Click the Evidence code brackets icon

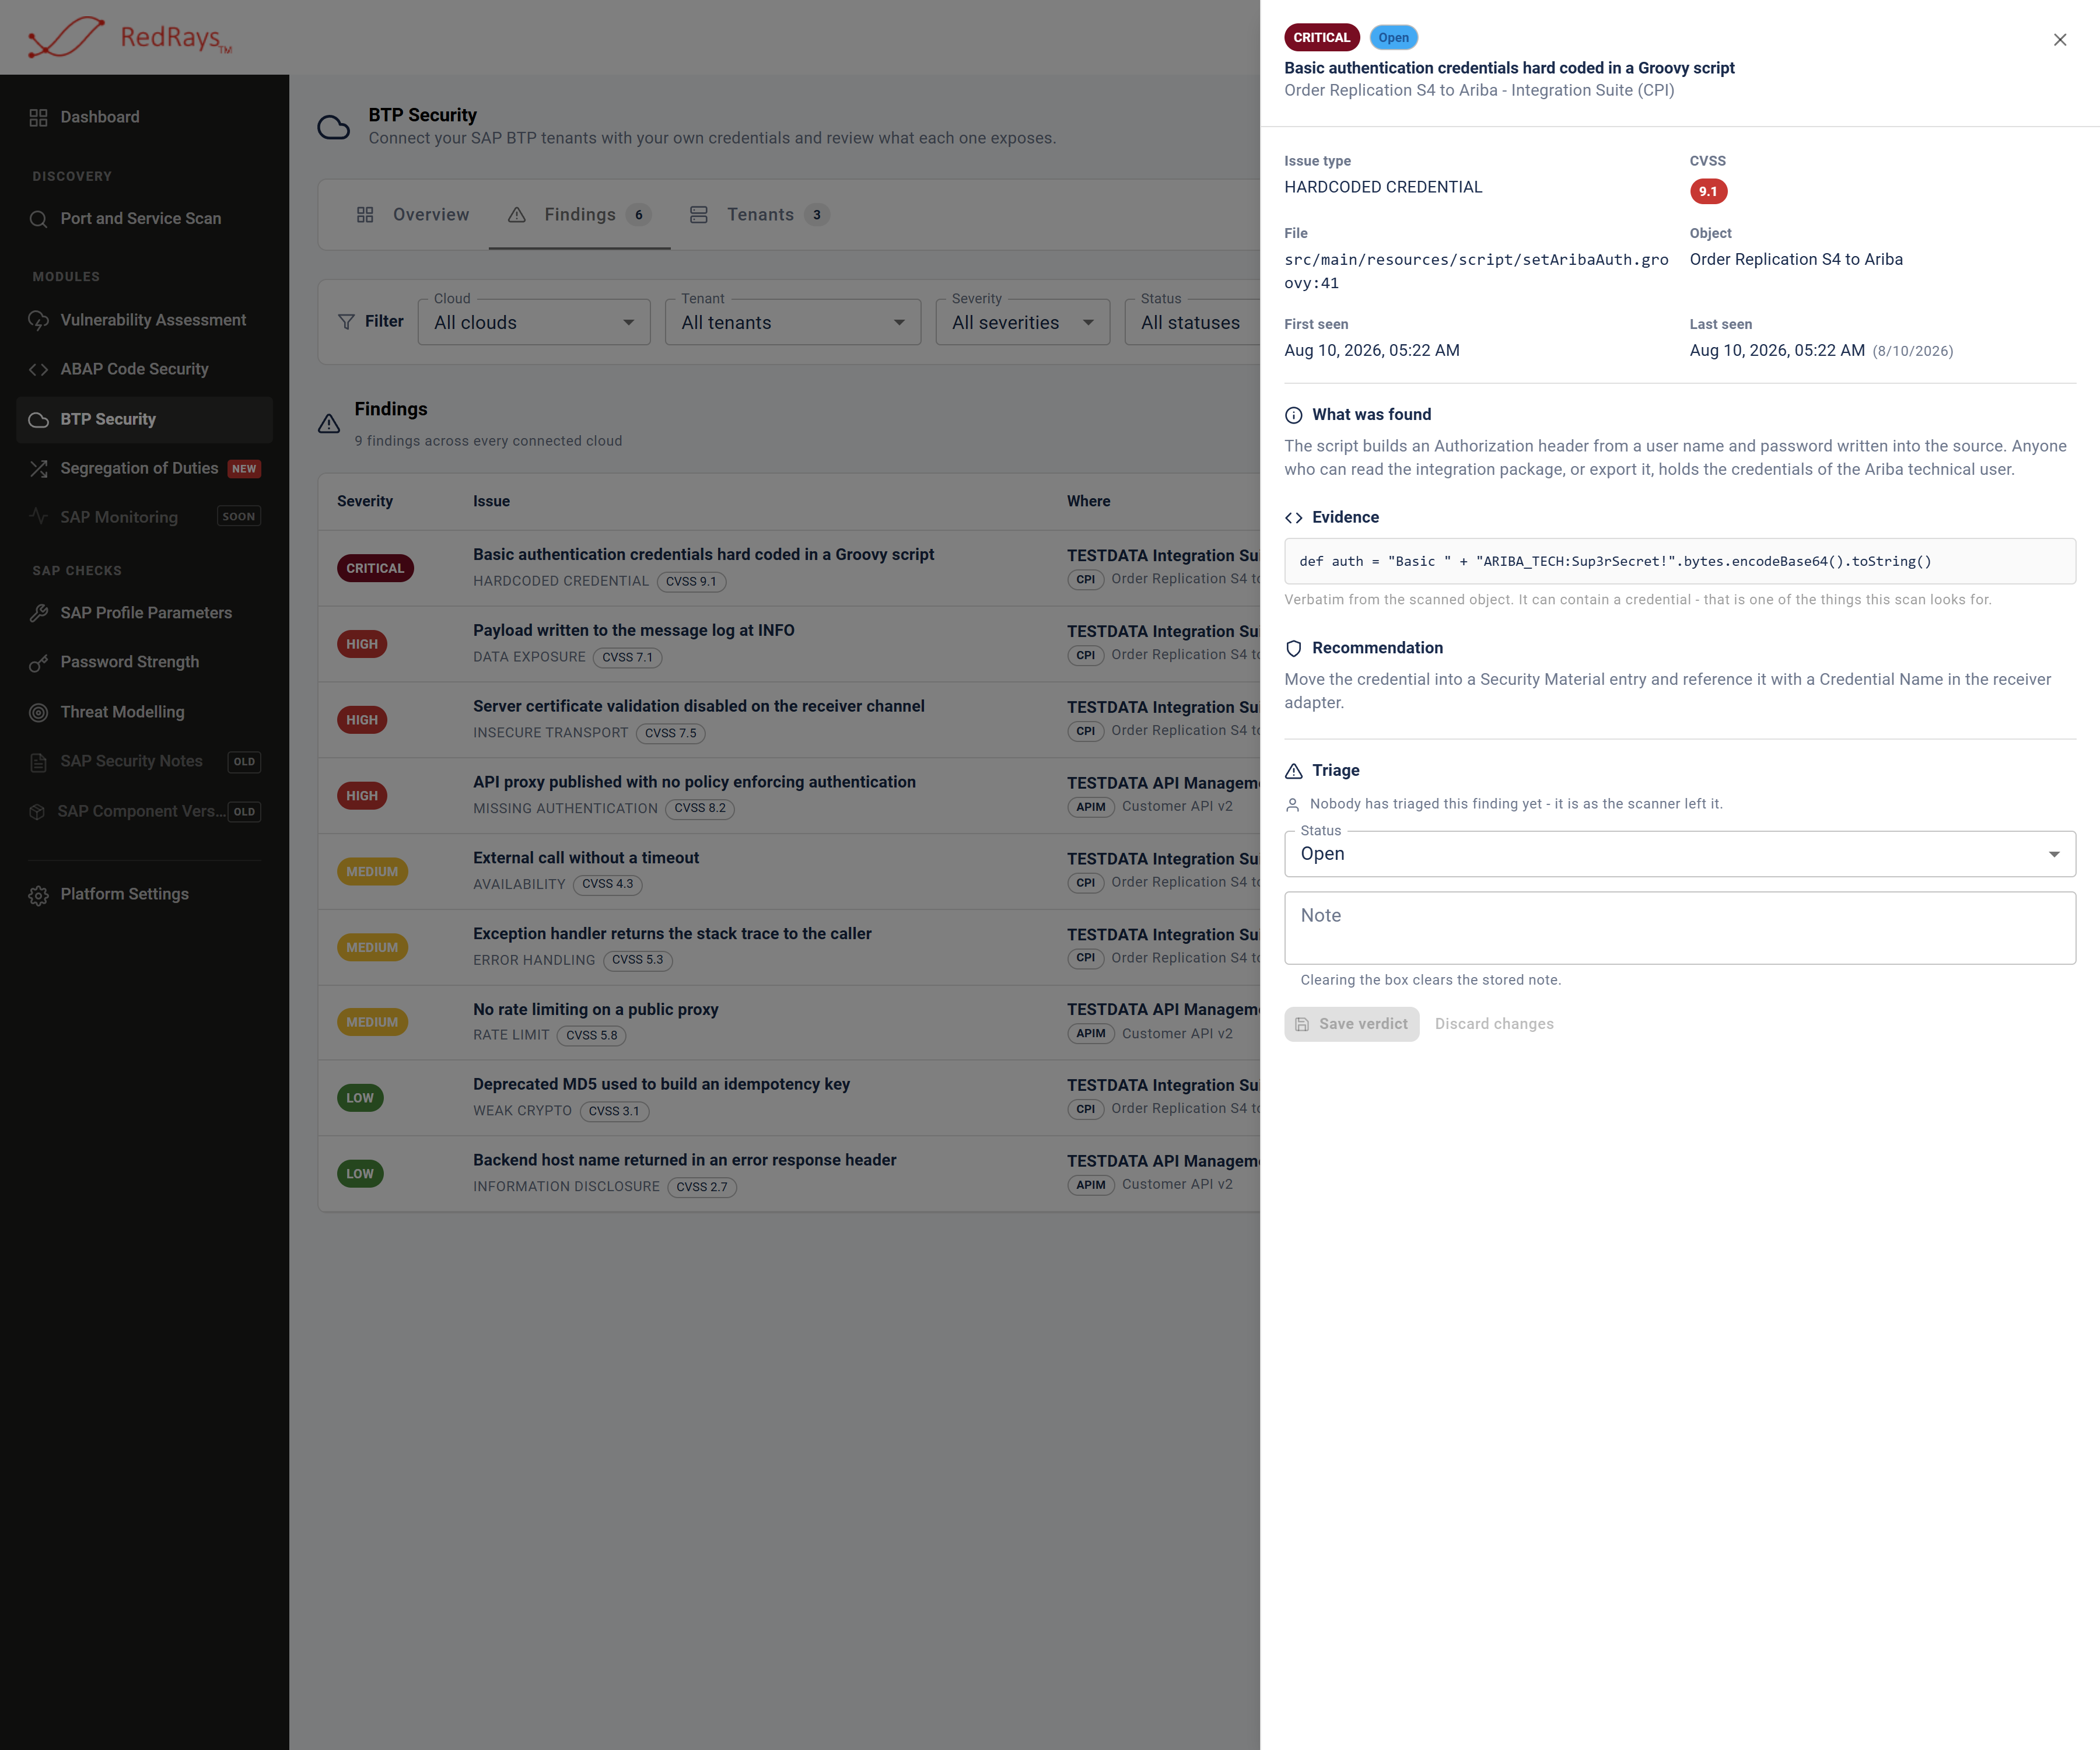tap(1294, 518)
